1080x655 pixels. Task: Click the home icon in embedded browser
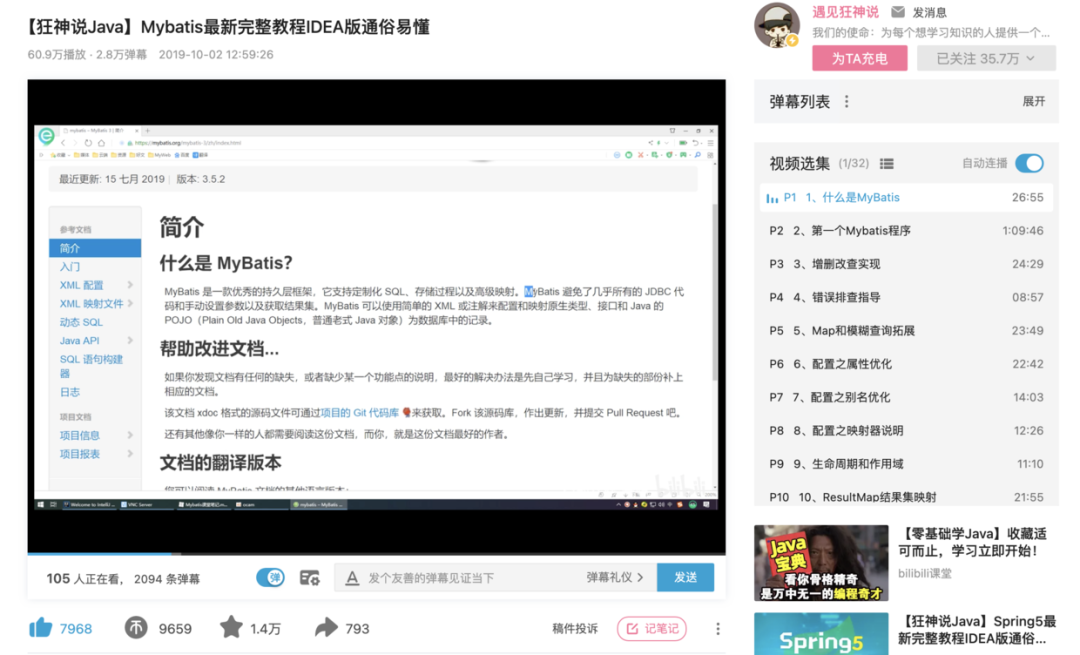click(x=101, y=143)
